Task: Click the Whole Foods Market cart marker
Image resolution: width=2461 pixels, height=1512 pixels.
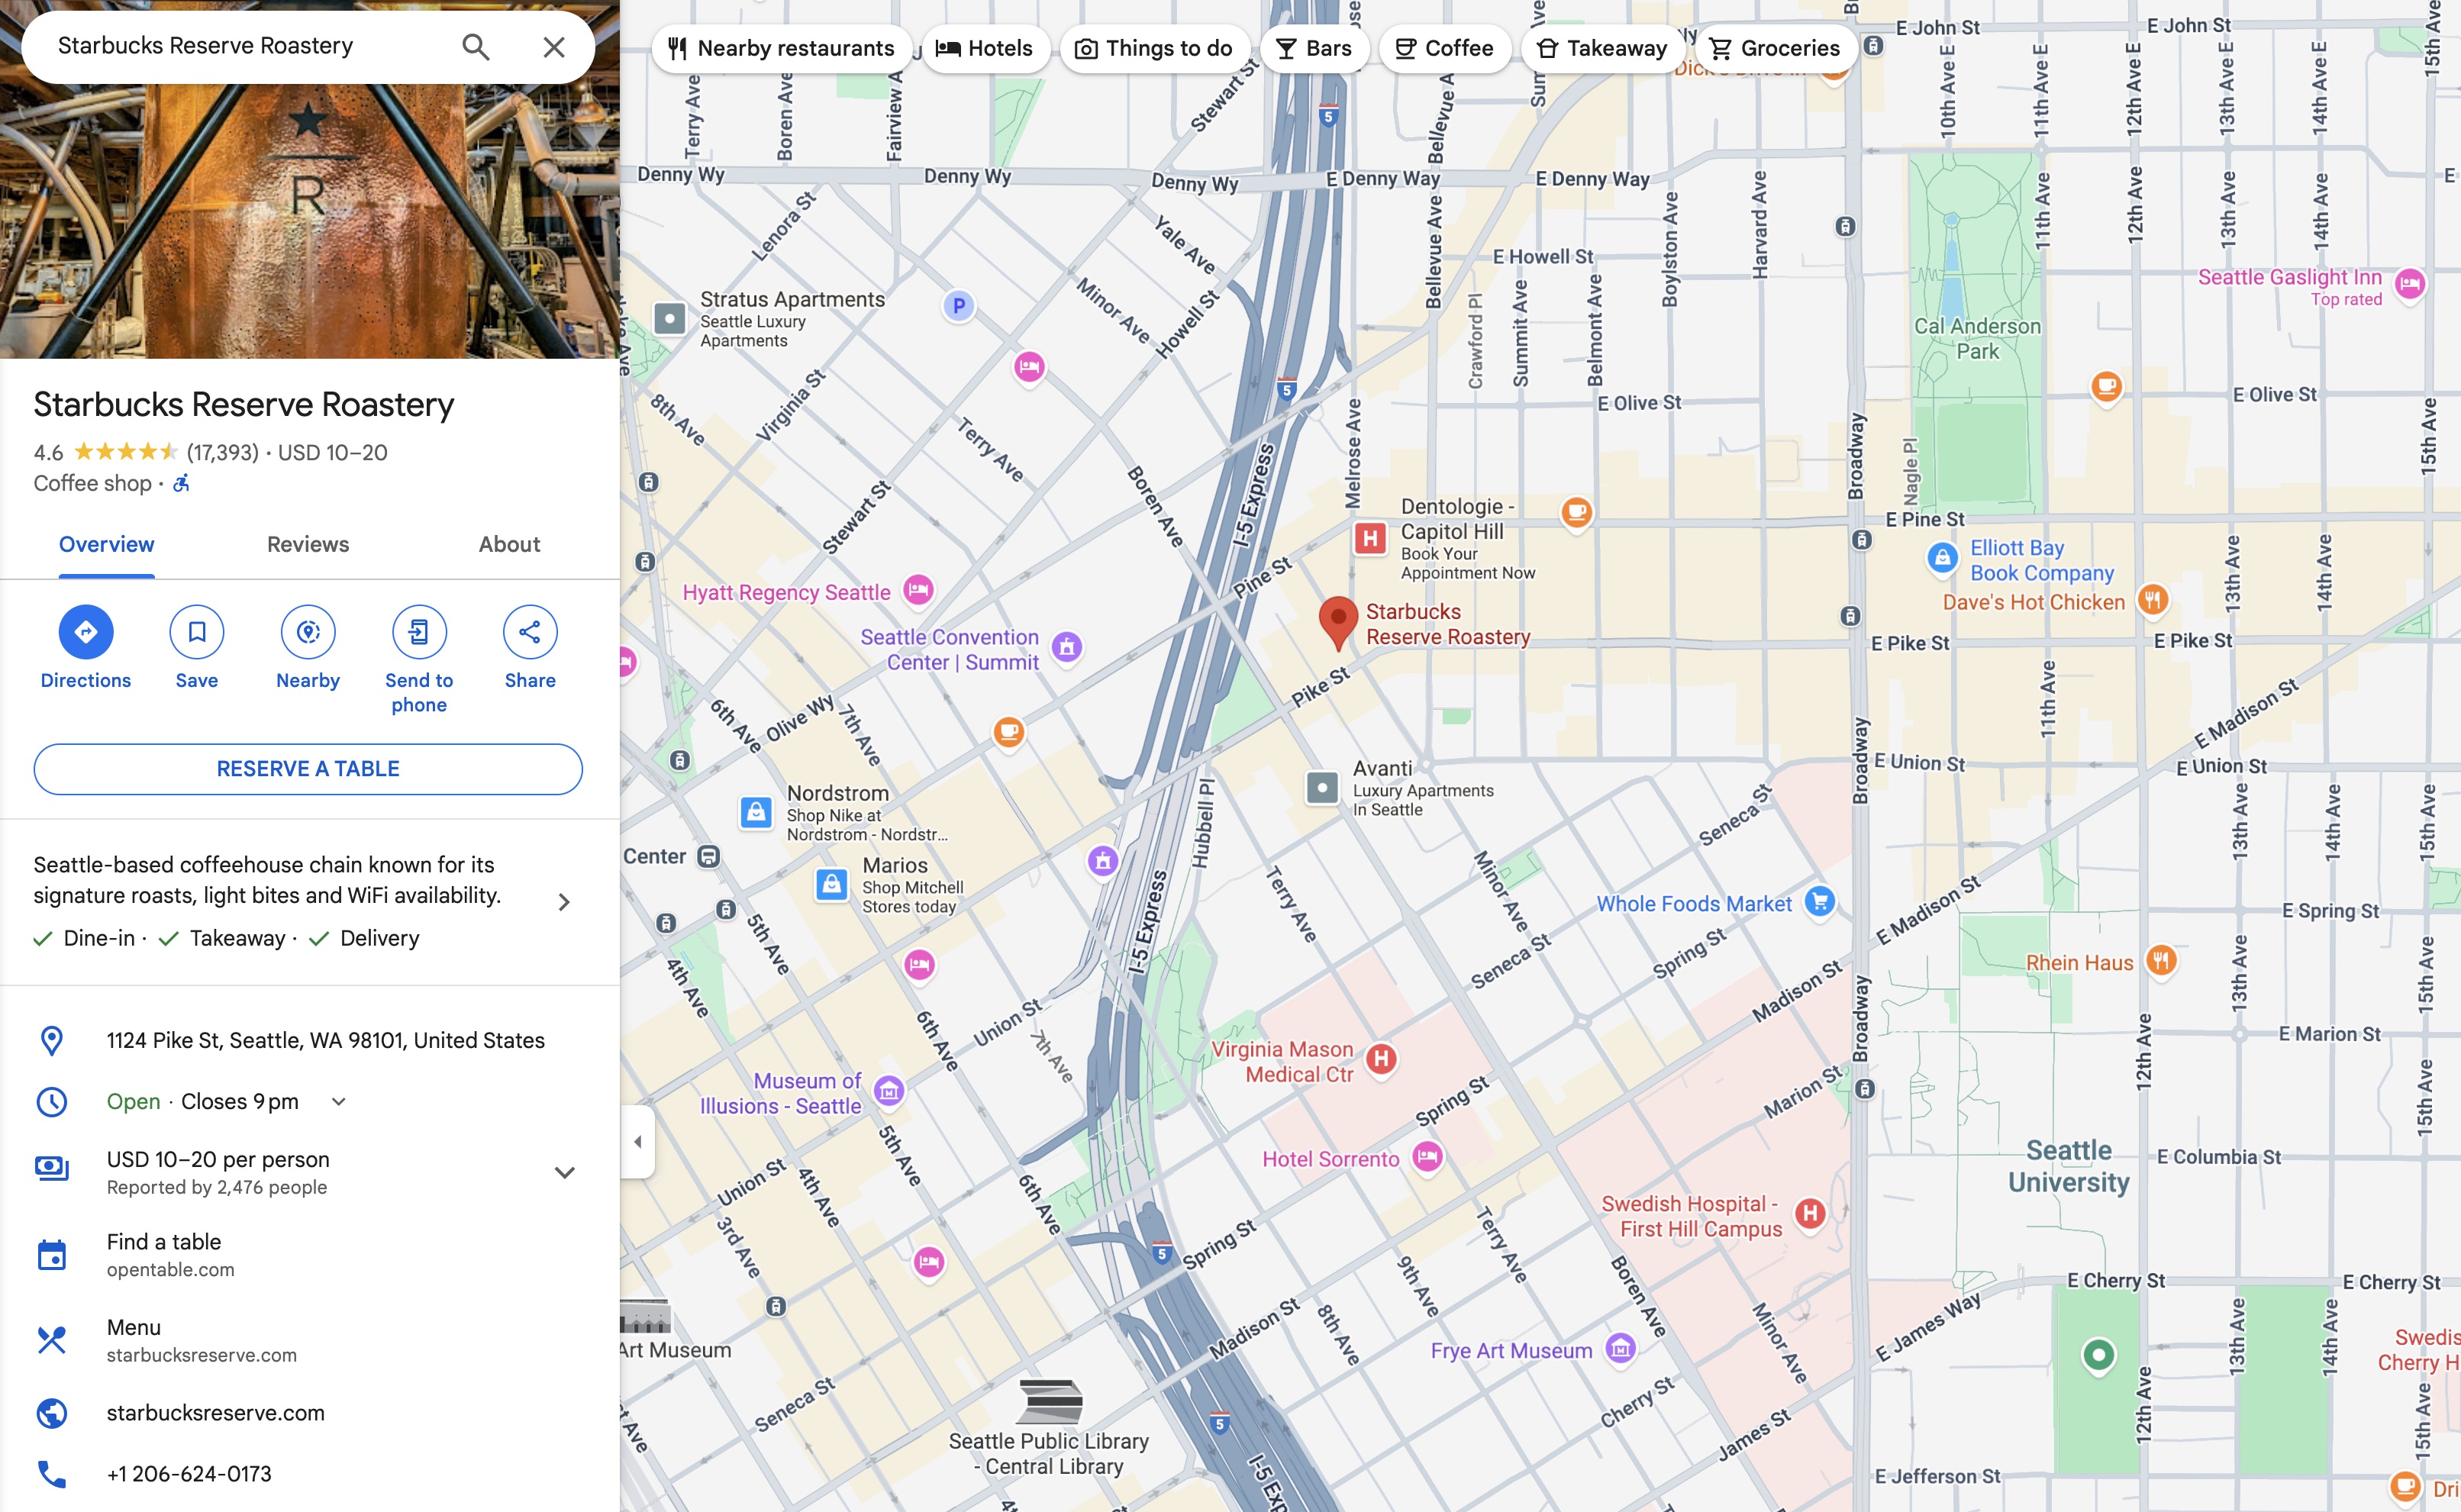Action: (x=1820, y=902)
